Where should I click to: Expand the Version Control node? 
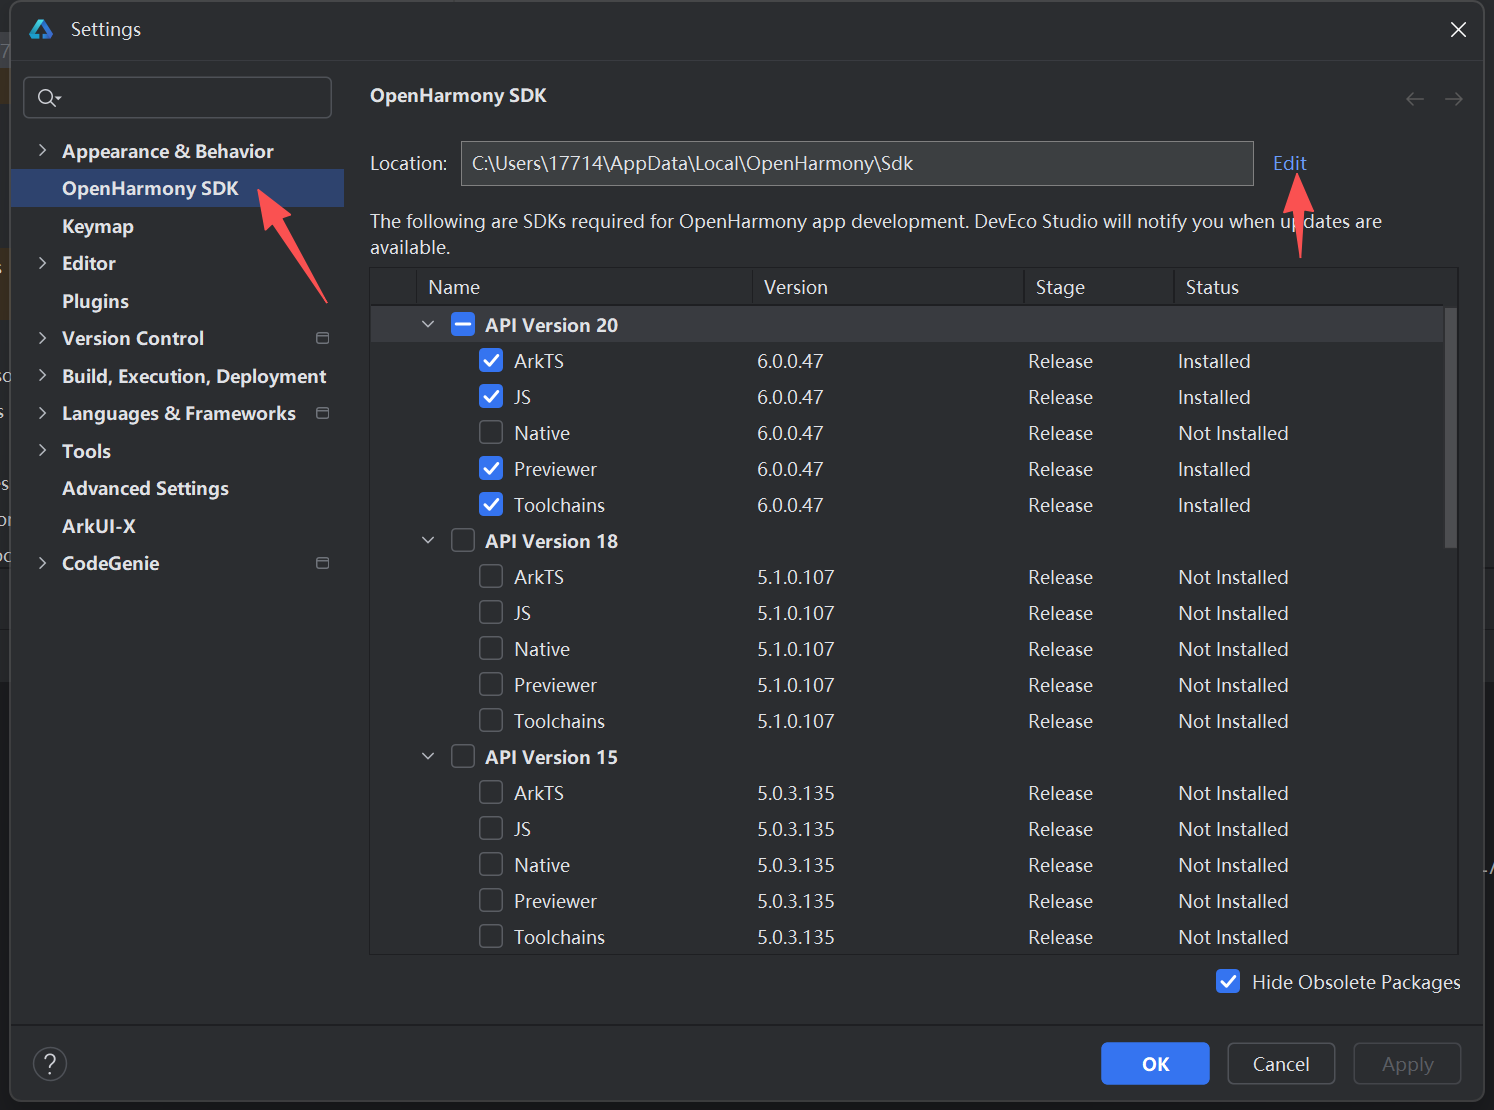[42, 338]
